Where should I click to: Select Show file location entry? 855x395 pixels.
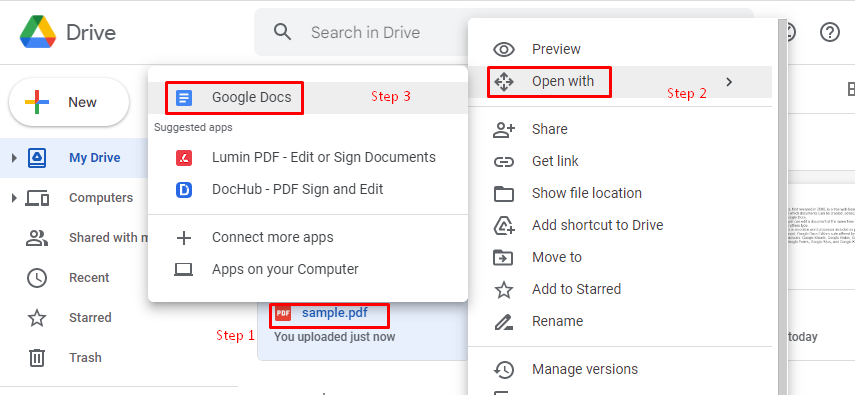[x=620, y=194]
